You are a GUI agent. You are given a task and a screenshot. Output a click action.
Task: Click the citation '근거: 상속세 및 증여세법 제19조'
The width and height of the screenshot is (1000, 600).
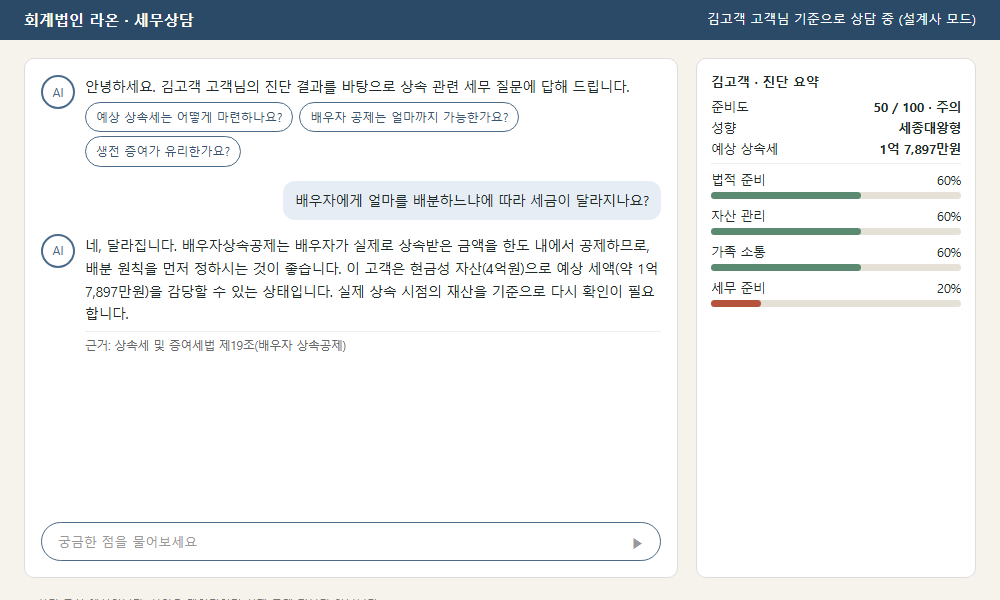click(216, 346)
